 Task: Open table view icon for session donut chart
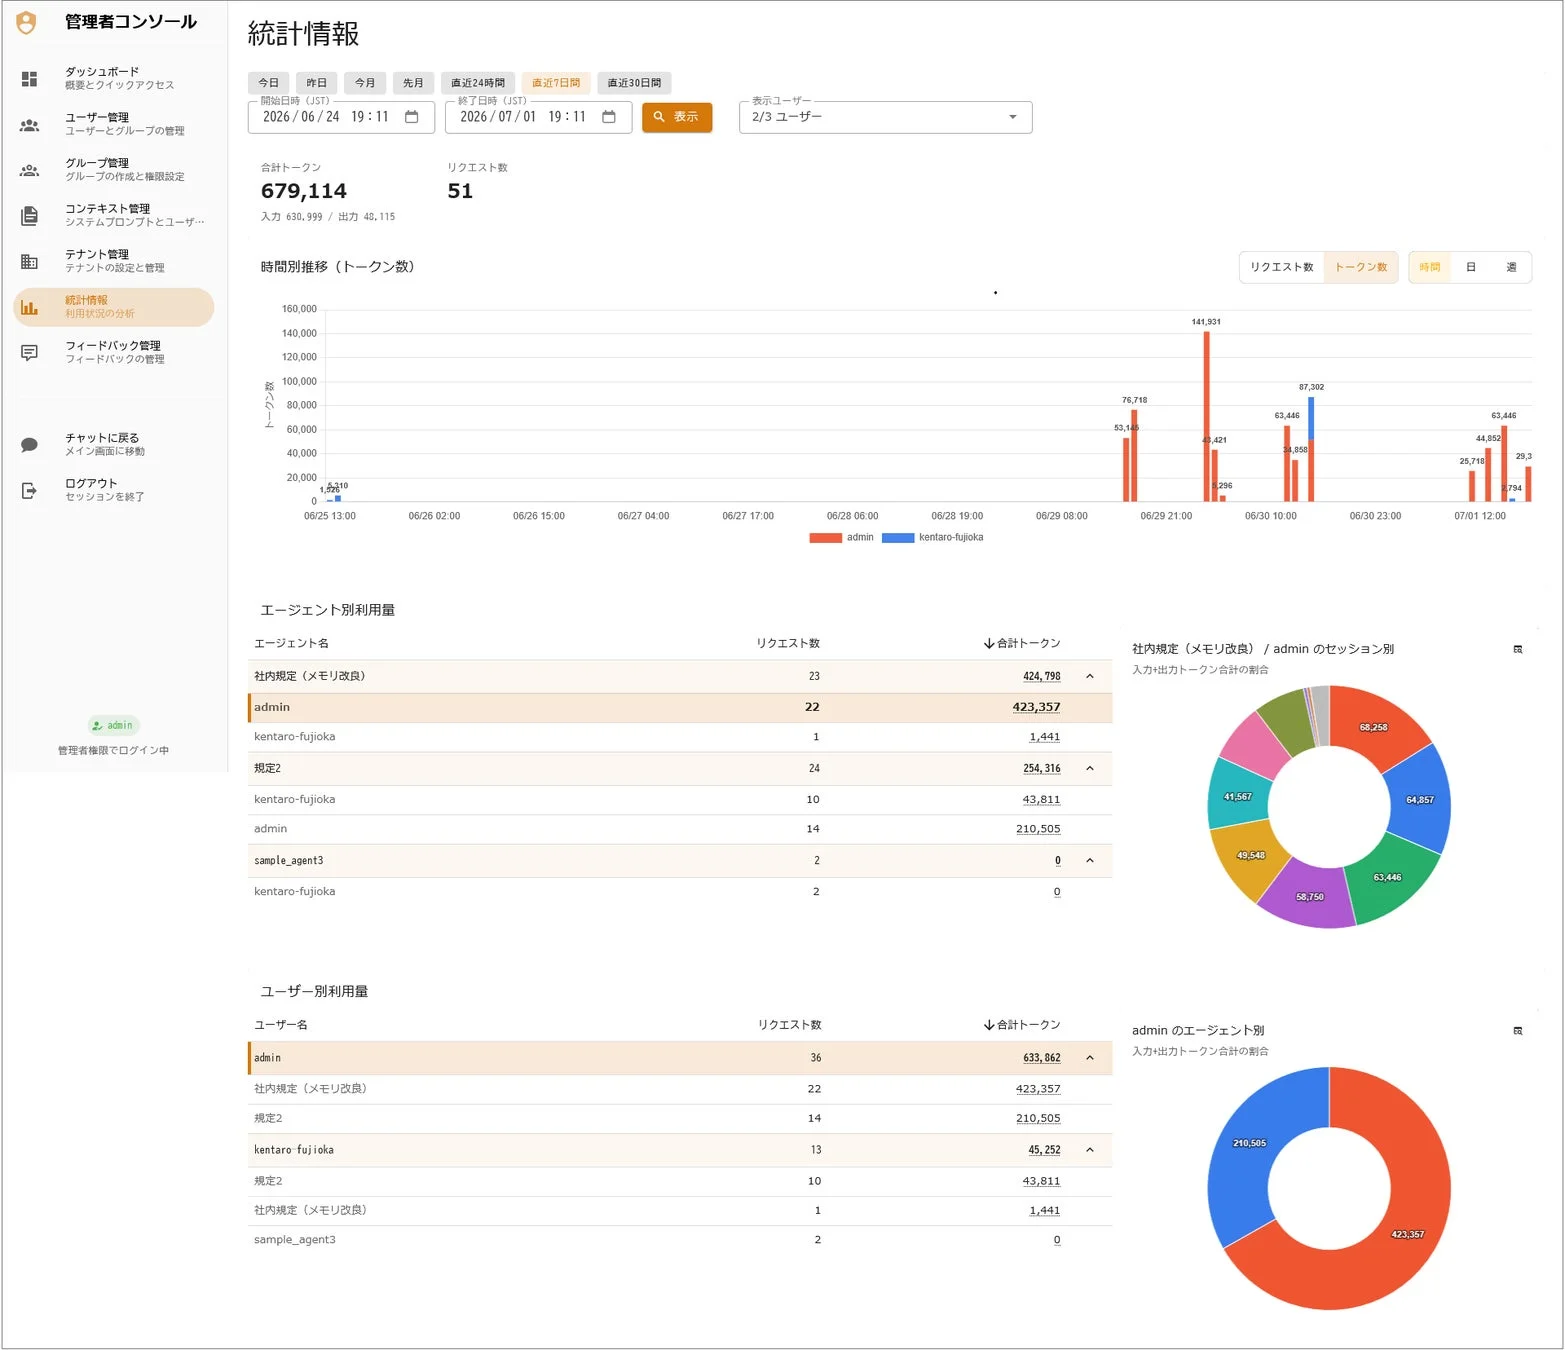point(1518,650)
